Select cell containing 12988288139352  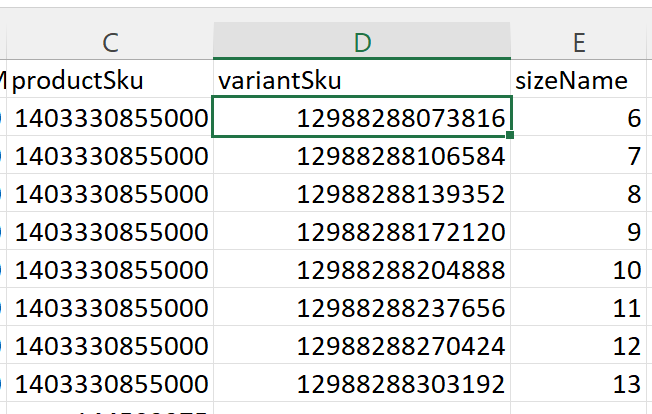[362, 193]
